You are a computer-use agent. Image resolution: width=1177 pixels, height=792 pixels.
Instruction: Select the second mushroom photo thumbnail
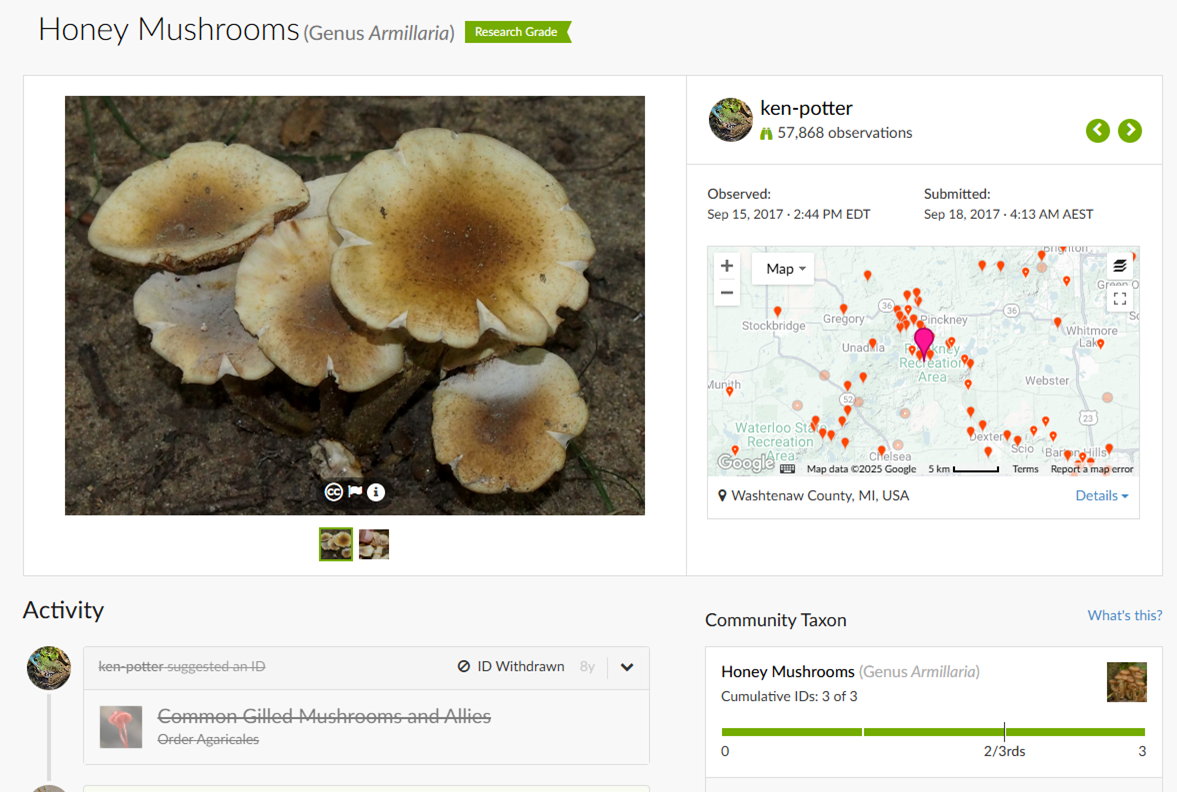click(374, 544)
